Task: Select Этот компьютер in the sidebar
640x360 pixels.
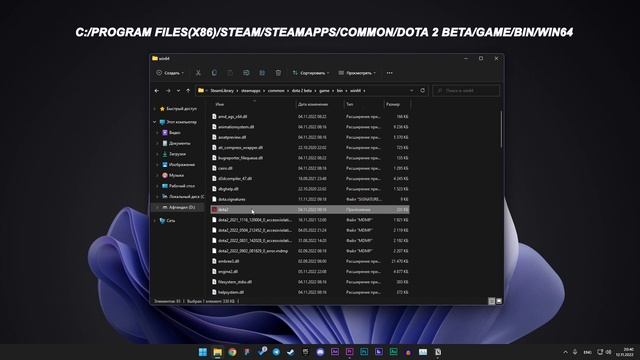Action: (178, 122)
